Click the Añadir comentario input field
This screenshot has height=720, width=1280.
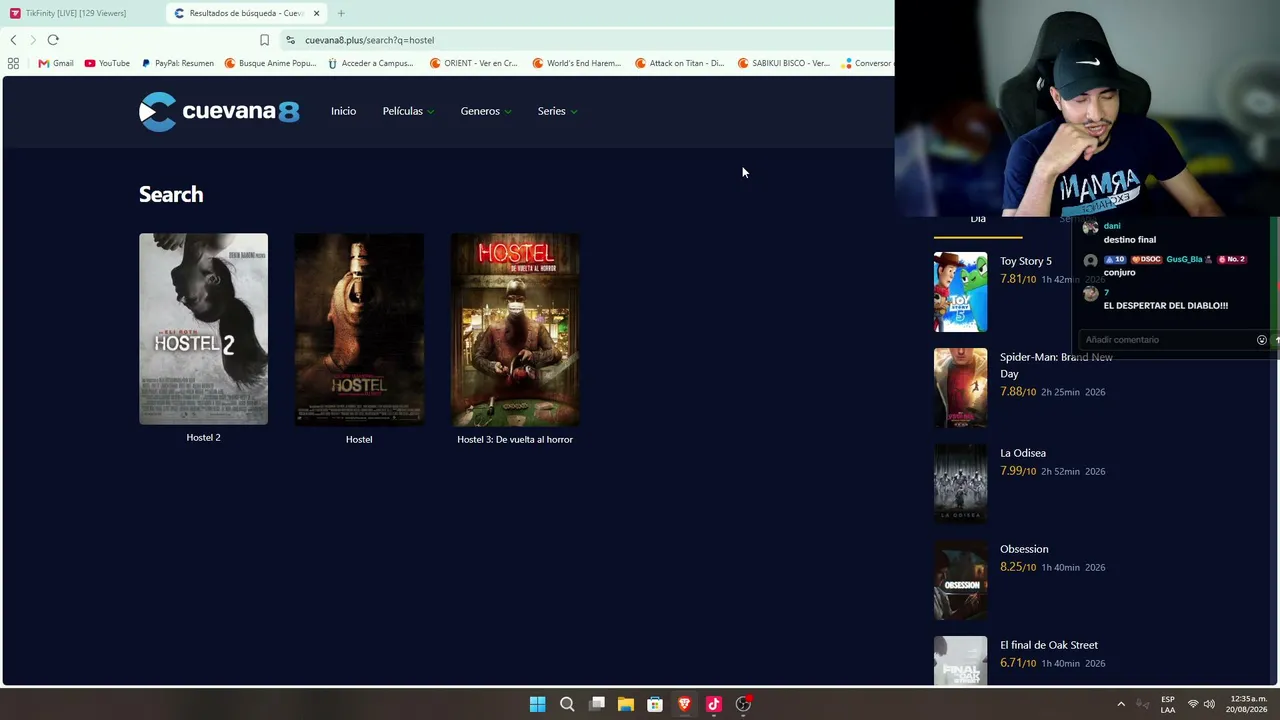(x=1165, y=340)
